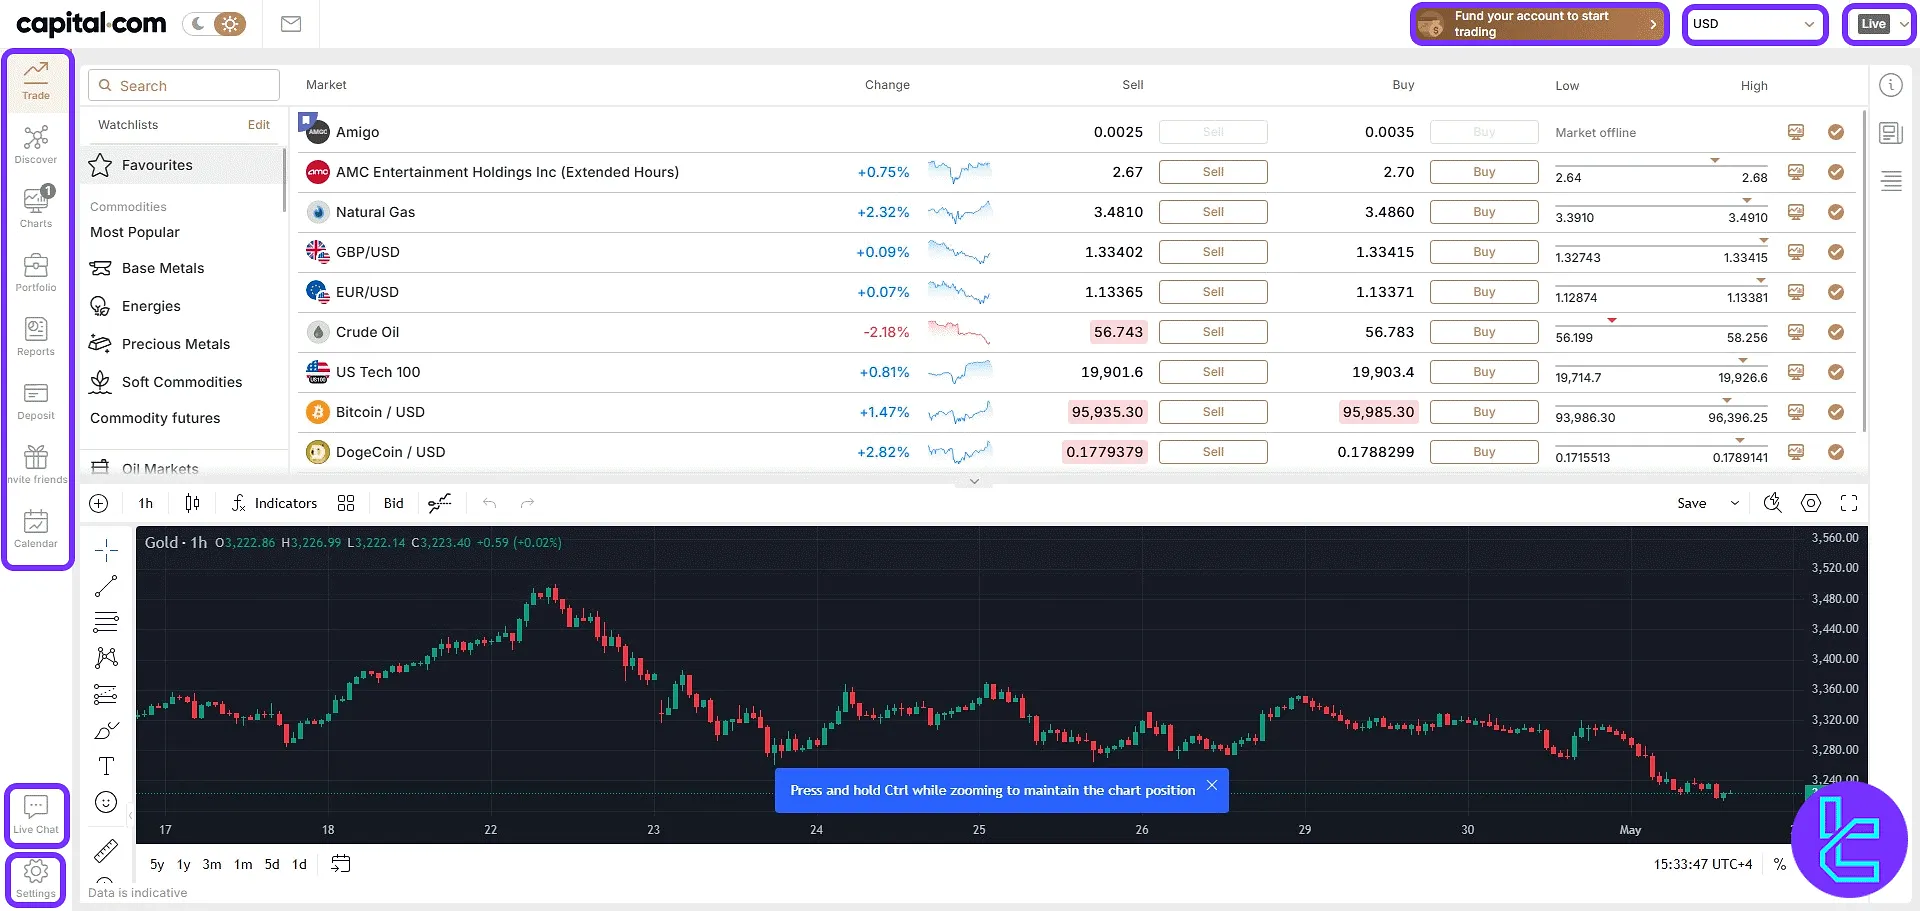Open the list panel icon on right
The height and width of the screenshot is (911, 1920).
pos(1891,181)
